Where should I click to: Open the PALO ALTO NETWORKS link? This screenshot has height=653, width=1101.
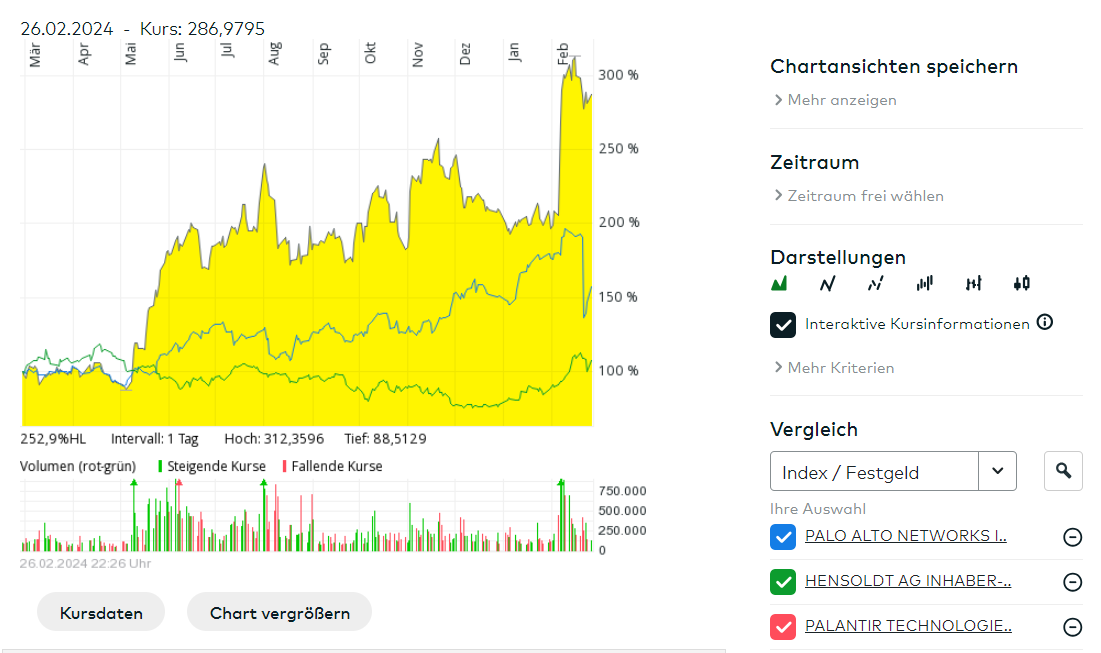(903, 535)
